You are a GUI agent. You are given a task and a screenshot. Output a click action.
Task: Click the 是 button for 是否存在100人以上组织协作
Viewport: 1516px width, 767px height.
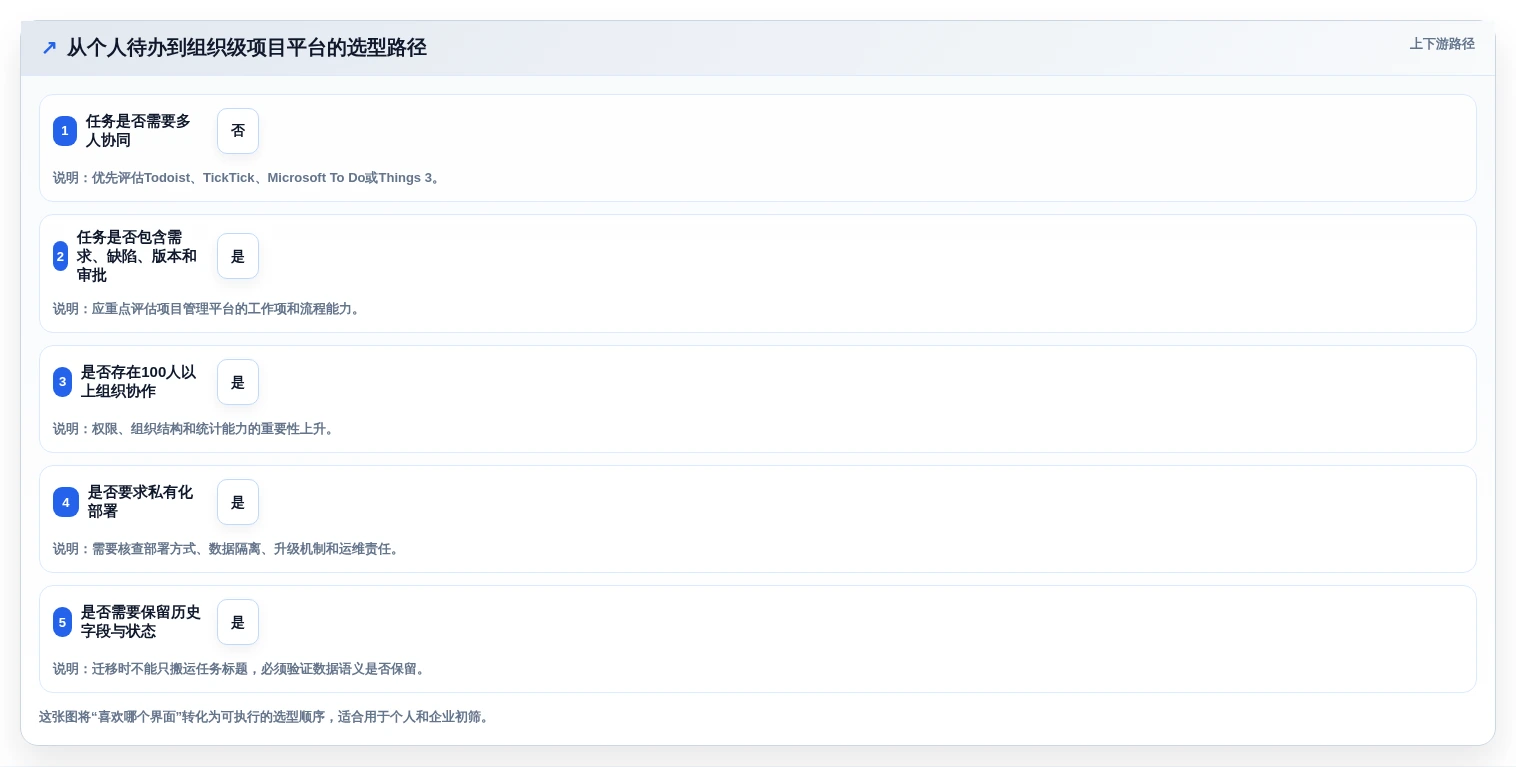238,382
